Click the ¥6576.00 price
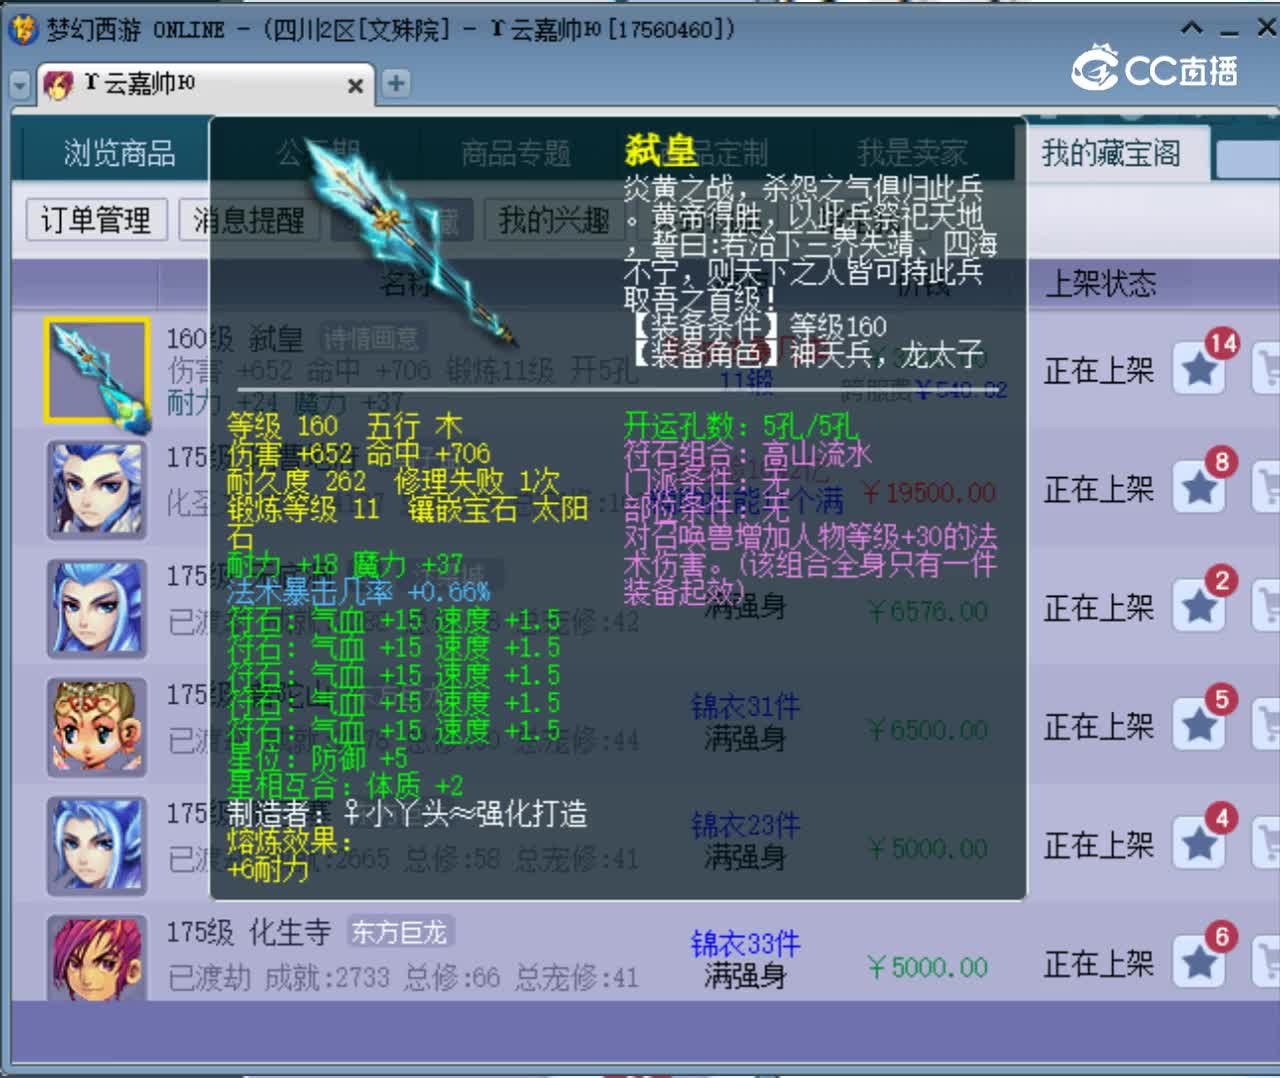This screenshot has height=1078, width=1280. (929, 611)
